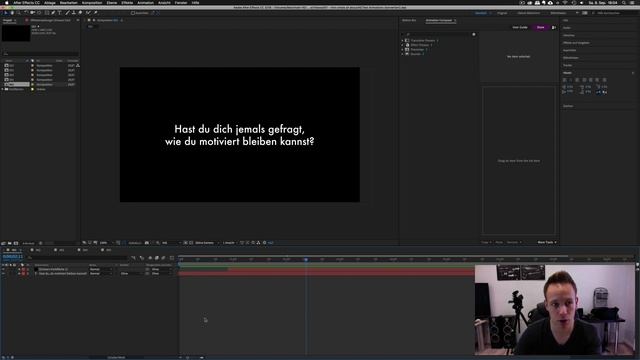Toggle visibility of the Hast du text layer
The width and height of the screenshot is (640, 360).
click(3, 273)
